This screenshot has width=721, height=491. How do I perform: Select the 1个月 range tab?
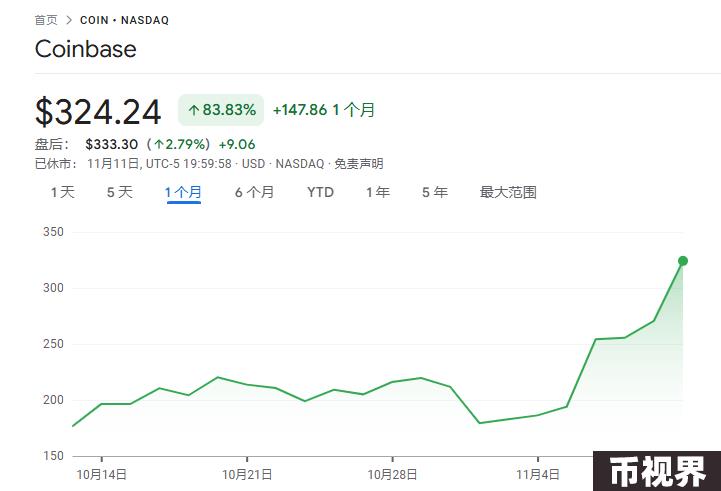pyautogui.click(x=183, y=192)
